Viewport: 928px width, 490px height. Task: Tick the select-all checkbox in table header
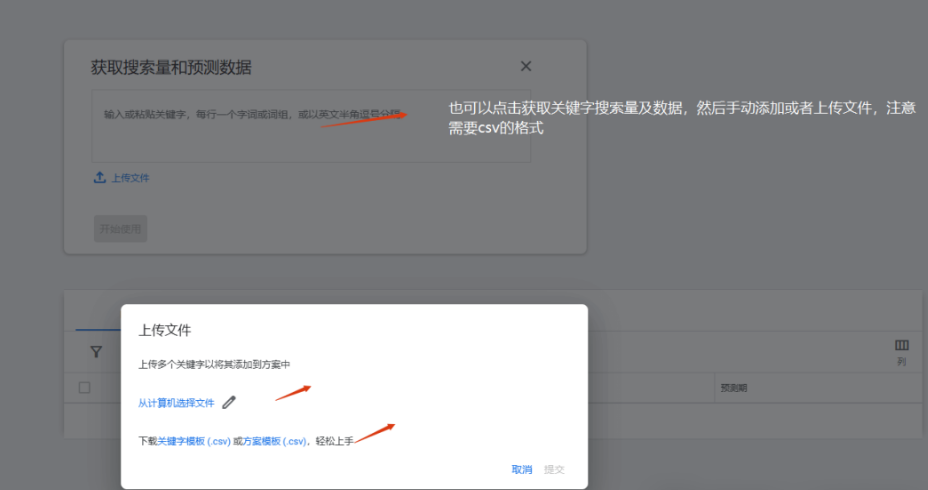click(85, 387)
